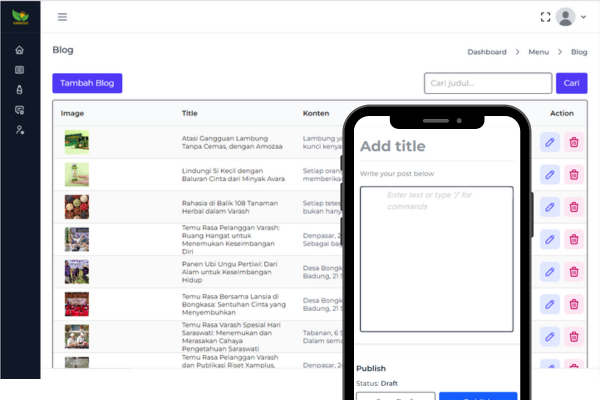The width and height of the screenshot is (600, 400).
Task: Click the Title column header
Action: coord(190,113)
